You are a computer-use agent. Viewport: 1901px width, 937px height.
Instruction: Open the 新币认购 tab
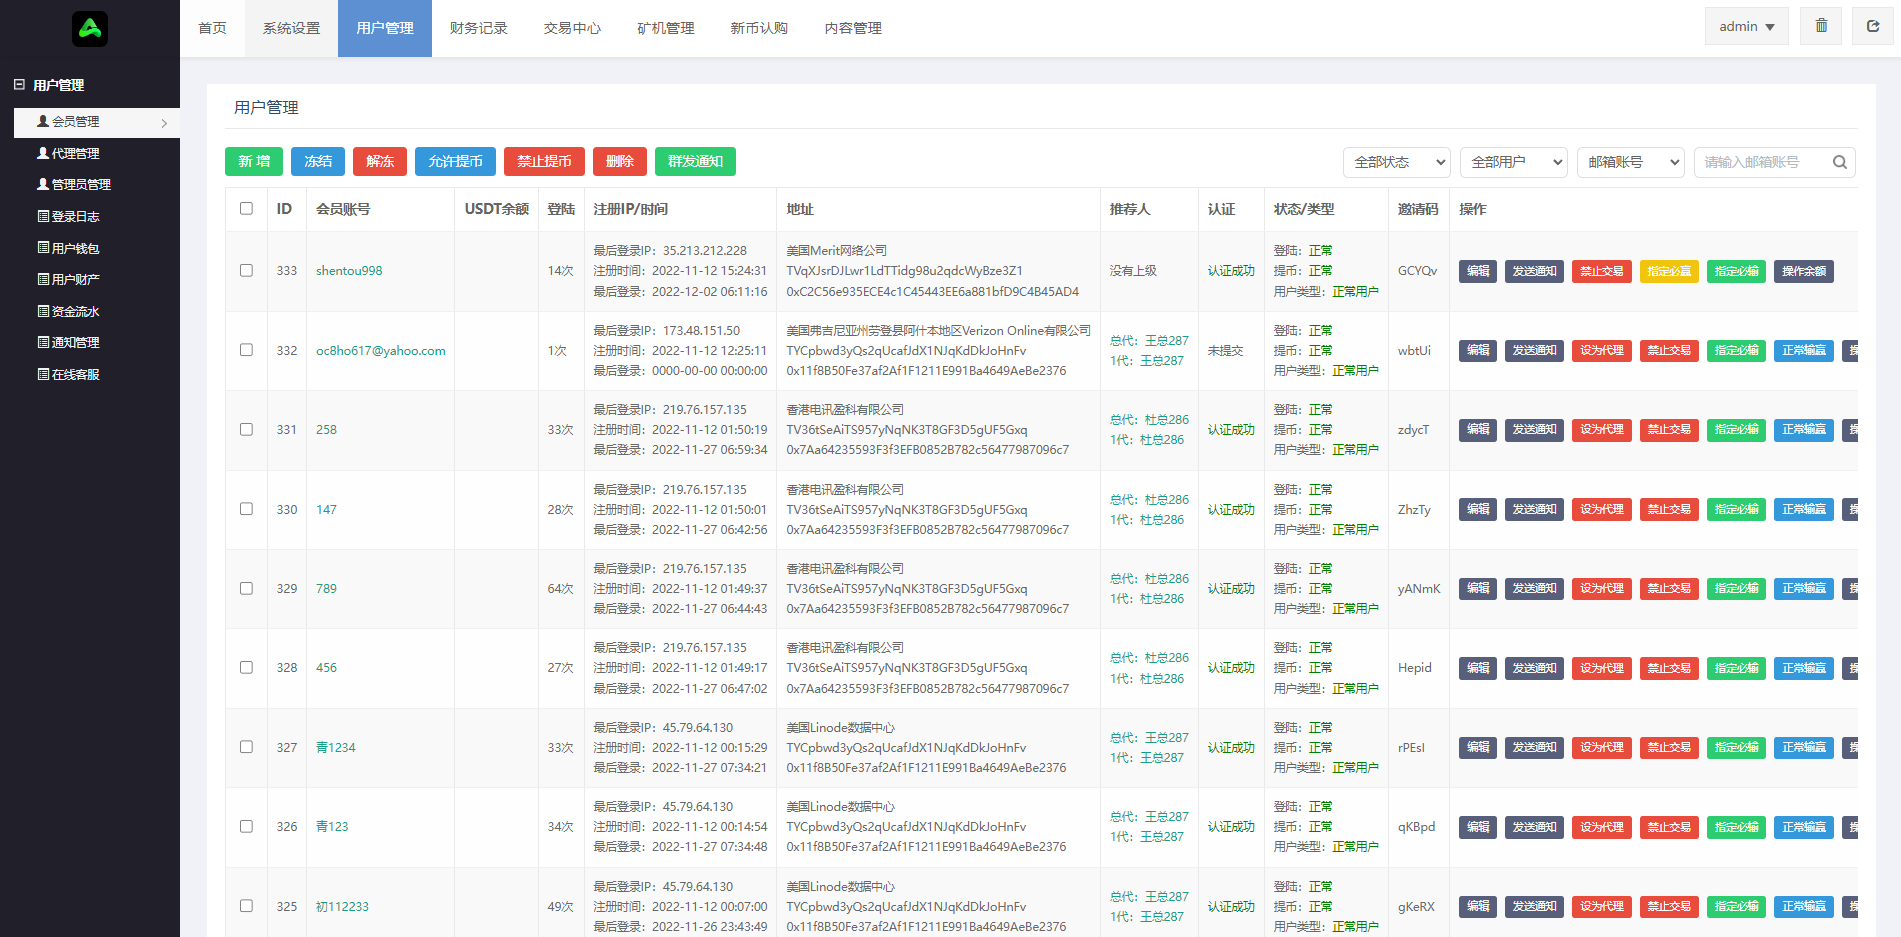pyautogui.click(x=759, y=28)
